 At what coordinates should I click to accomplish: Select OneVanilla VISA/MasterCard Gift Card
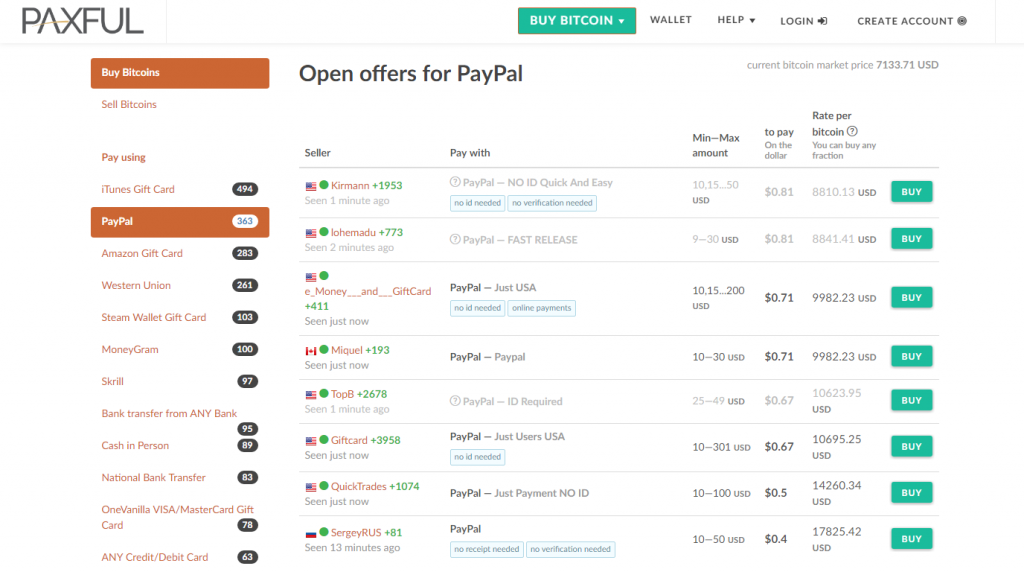[x=177, y=517]
